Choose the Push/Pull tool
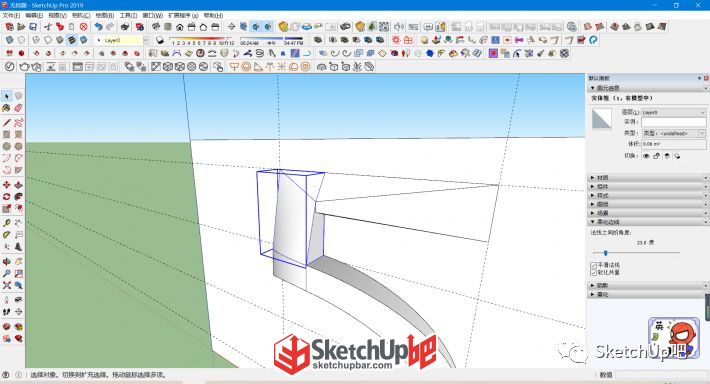The image size is (710, 384). [18, 185]
